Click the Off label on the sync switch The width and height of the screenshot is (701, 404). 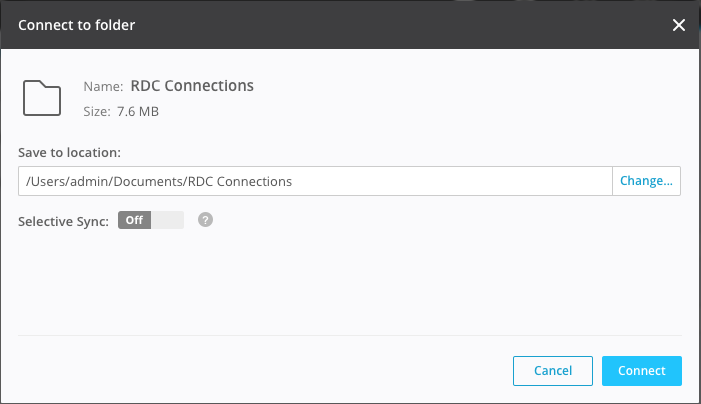pyautogui.click(x=134, y=220)
